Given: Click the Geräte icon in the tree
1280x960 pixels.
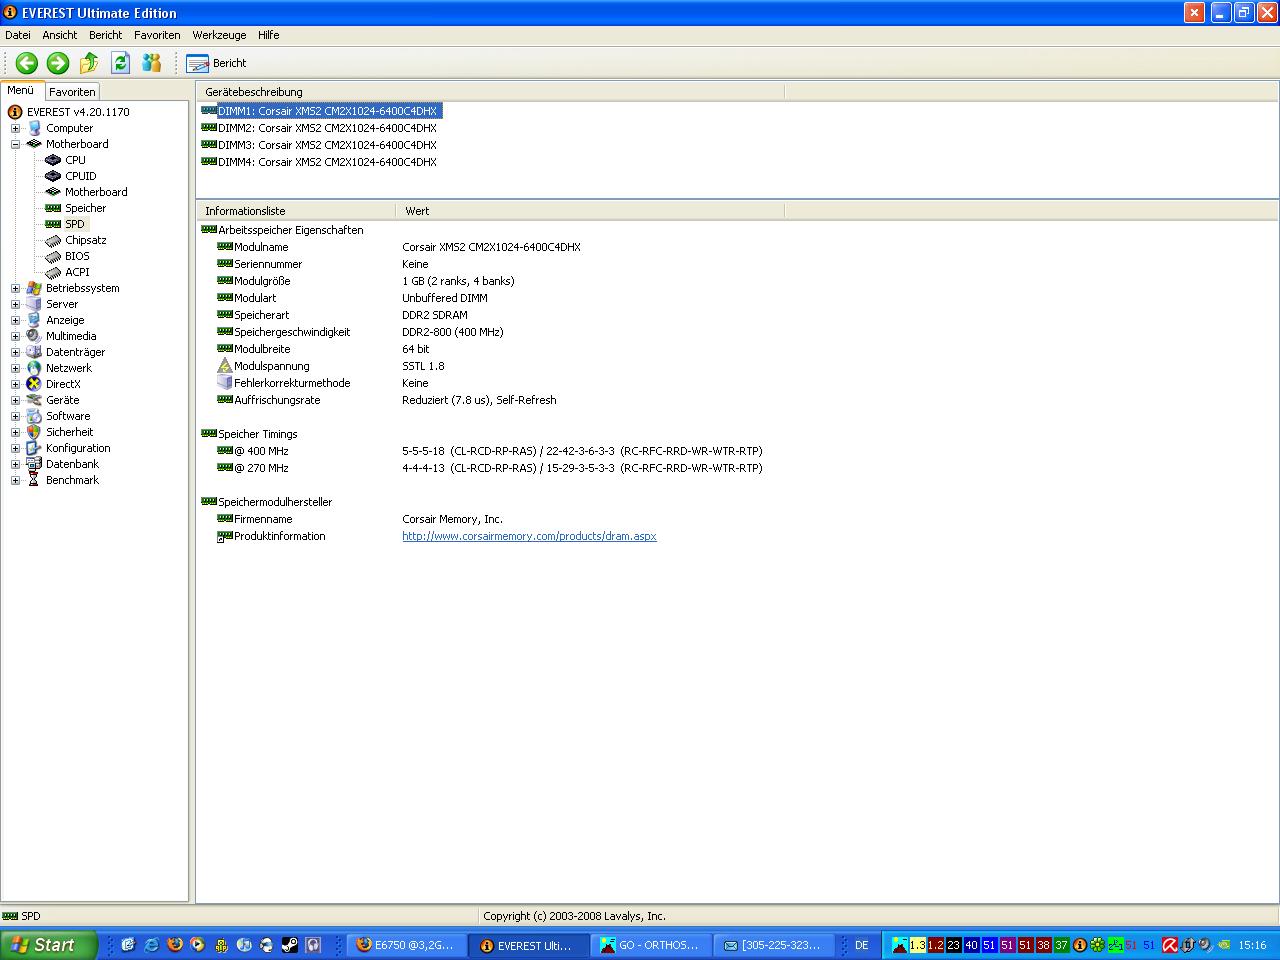Looking at the screenshot, I should [34, 400].
